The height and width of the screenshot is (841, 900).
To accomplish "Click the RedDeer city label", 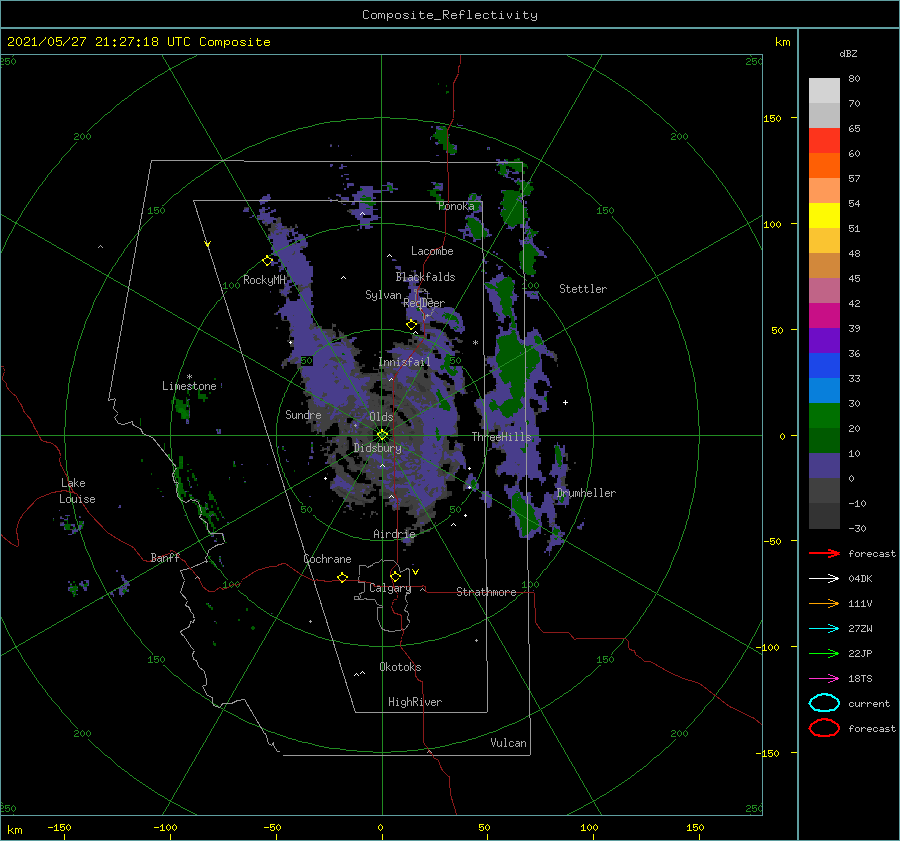I will pos(424,303).
